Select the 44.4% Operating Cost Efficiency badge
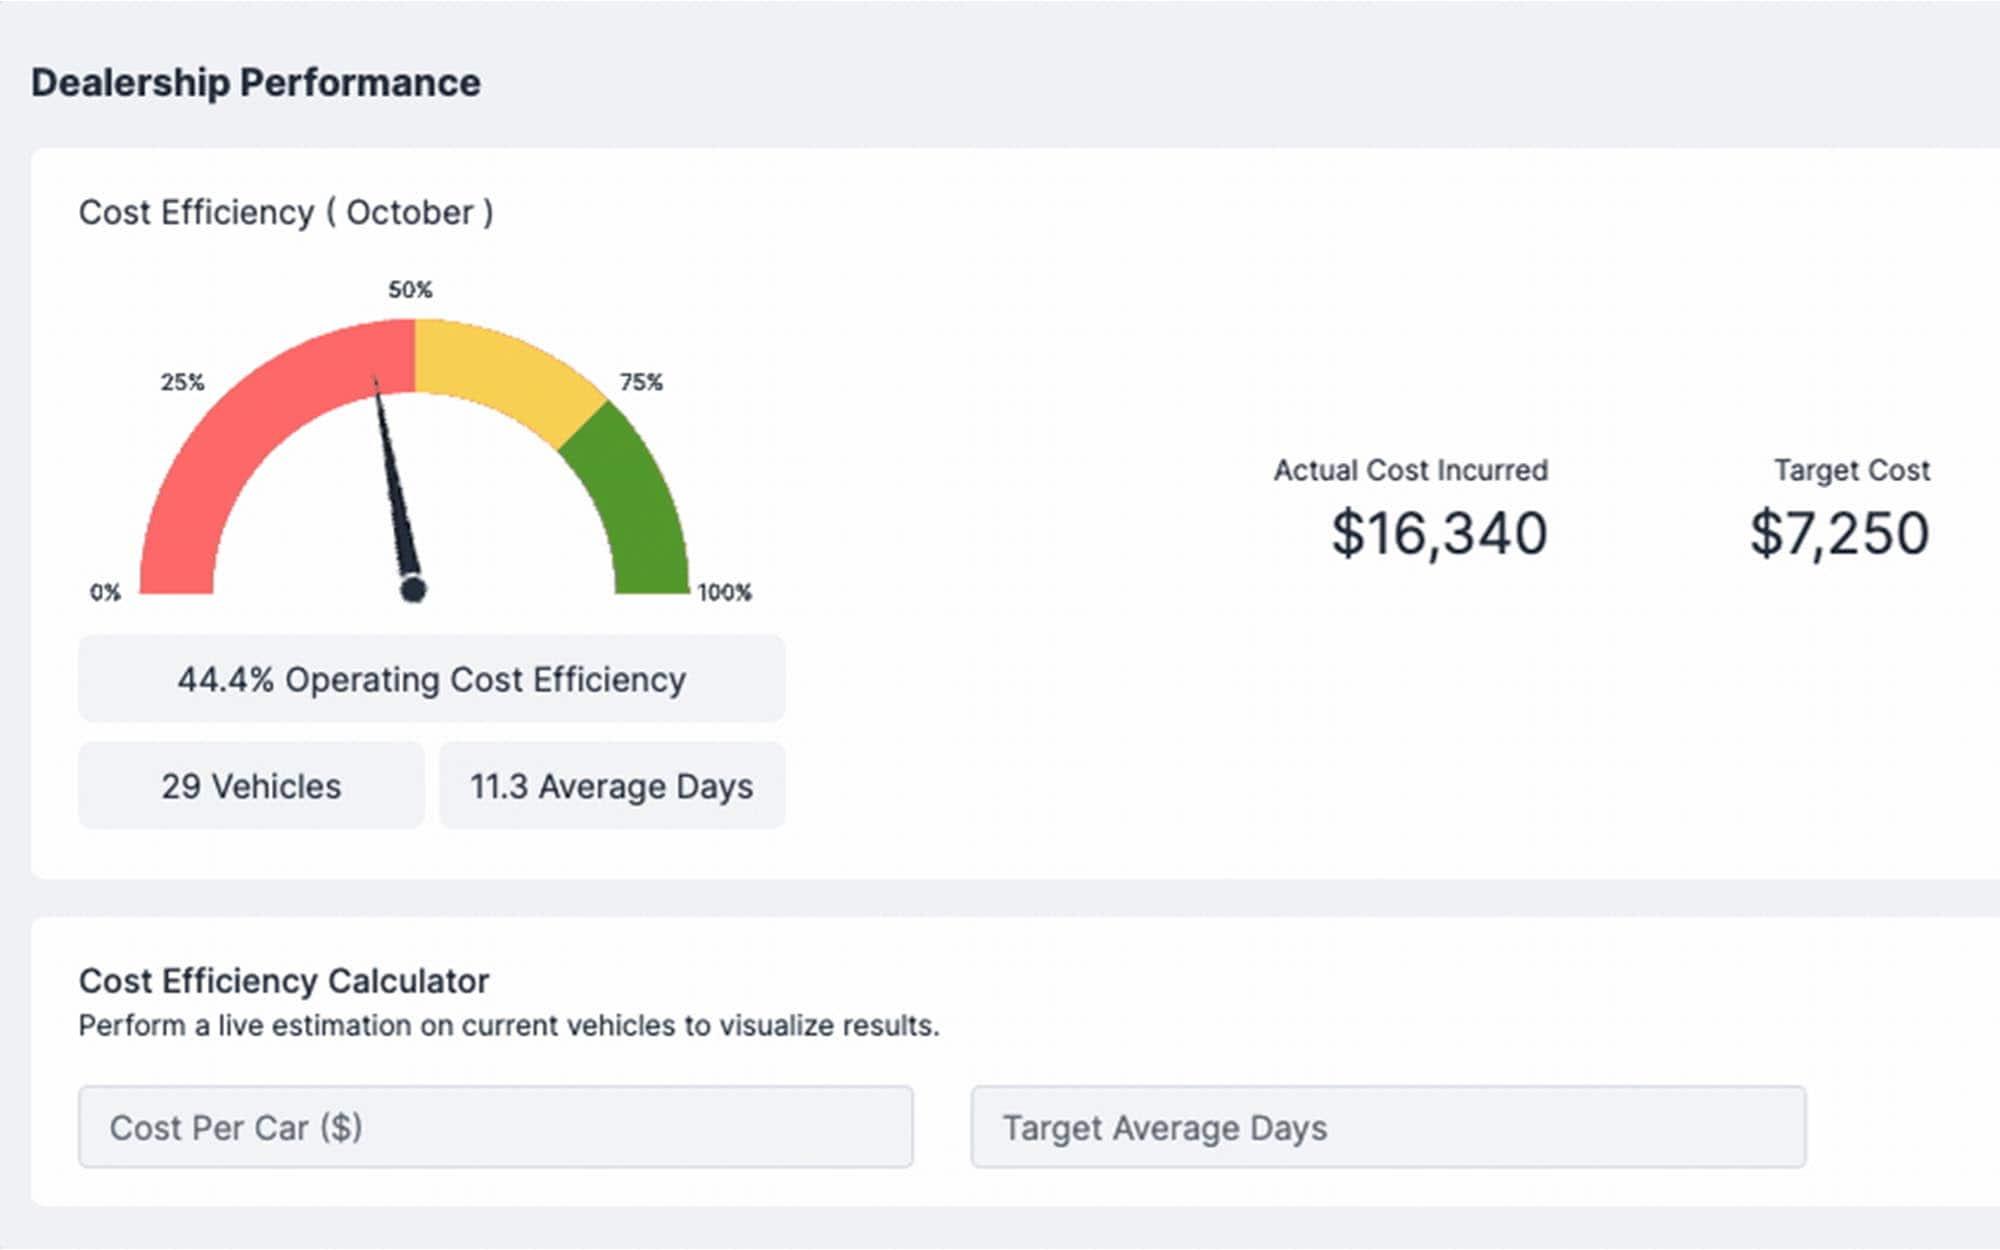The height and width of the screenshot is (1250, 2000). pyautogui.click(x=431, y=679)
